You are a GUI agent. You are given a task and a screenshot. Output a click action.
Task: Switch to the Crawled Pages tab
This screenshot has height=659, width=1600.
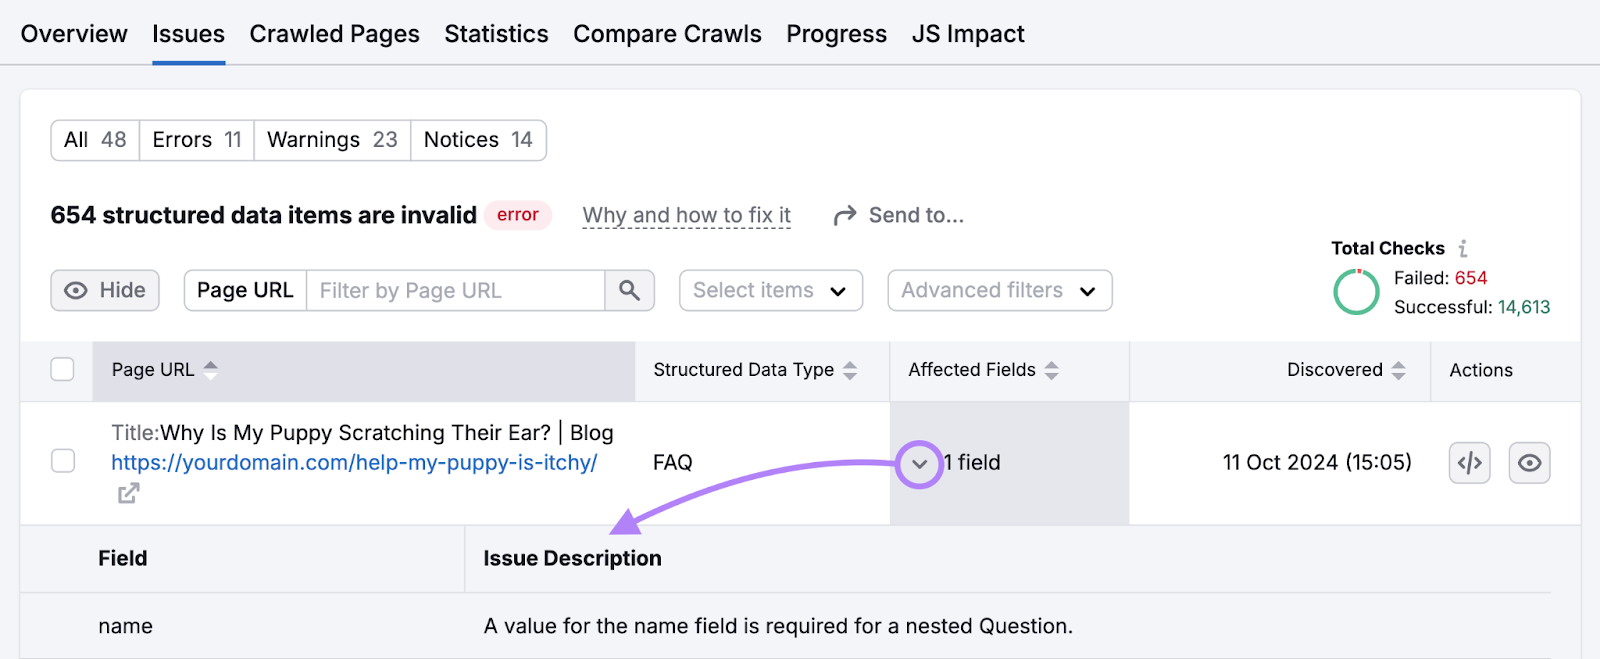click(x=334, y=33)
